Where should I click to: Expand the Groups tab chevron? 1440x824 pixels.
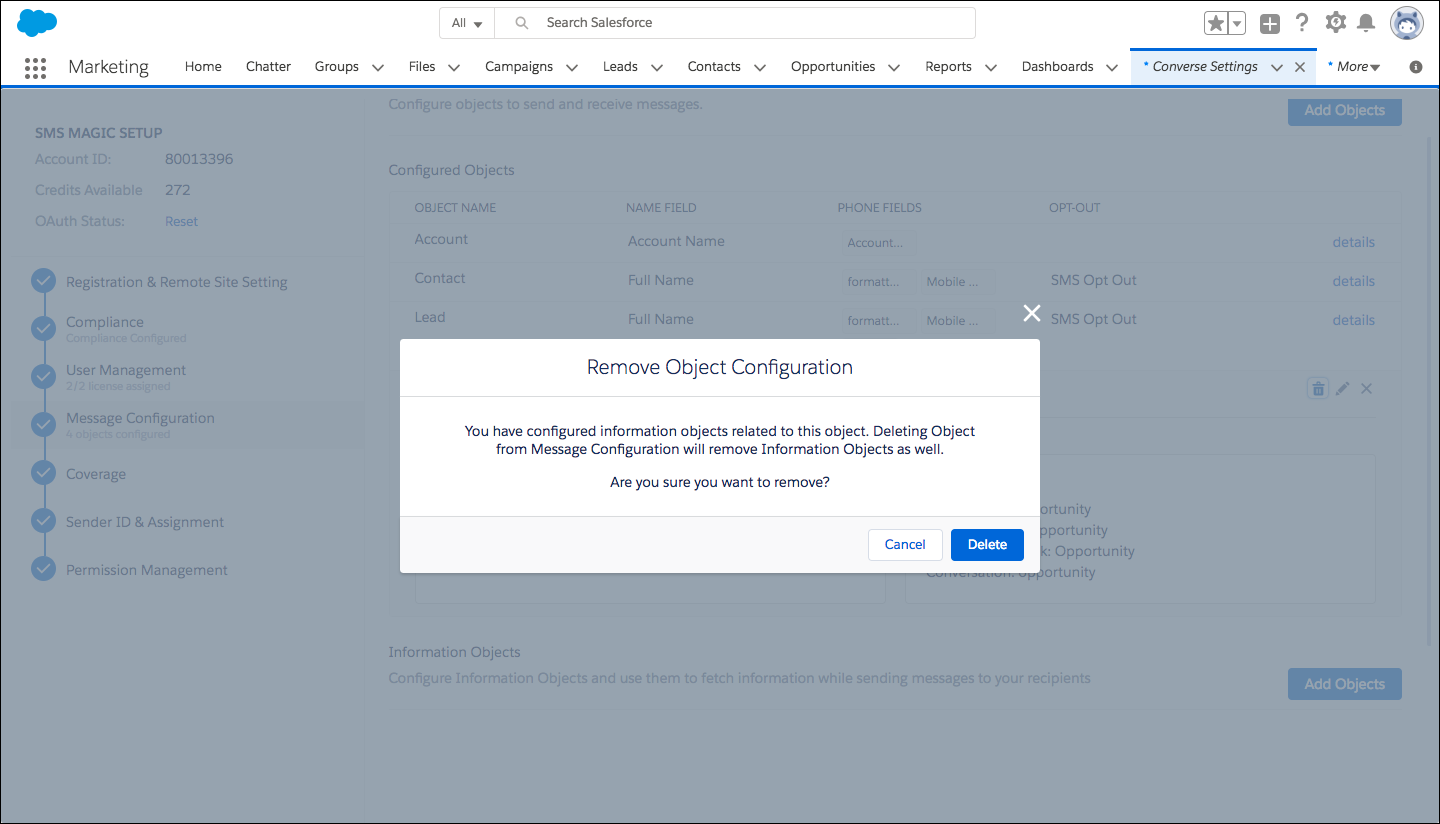coord(378,68)
